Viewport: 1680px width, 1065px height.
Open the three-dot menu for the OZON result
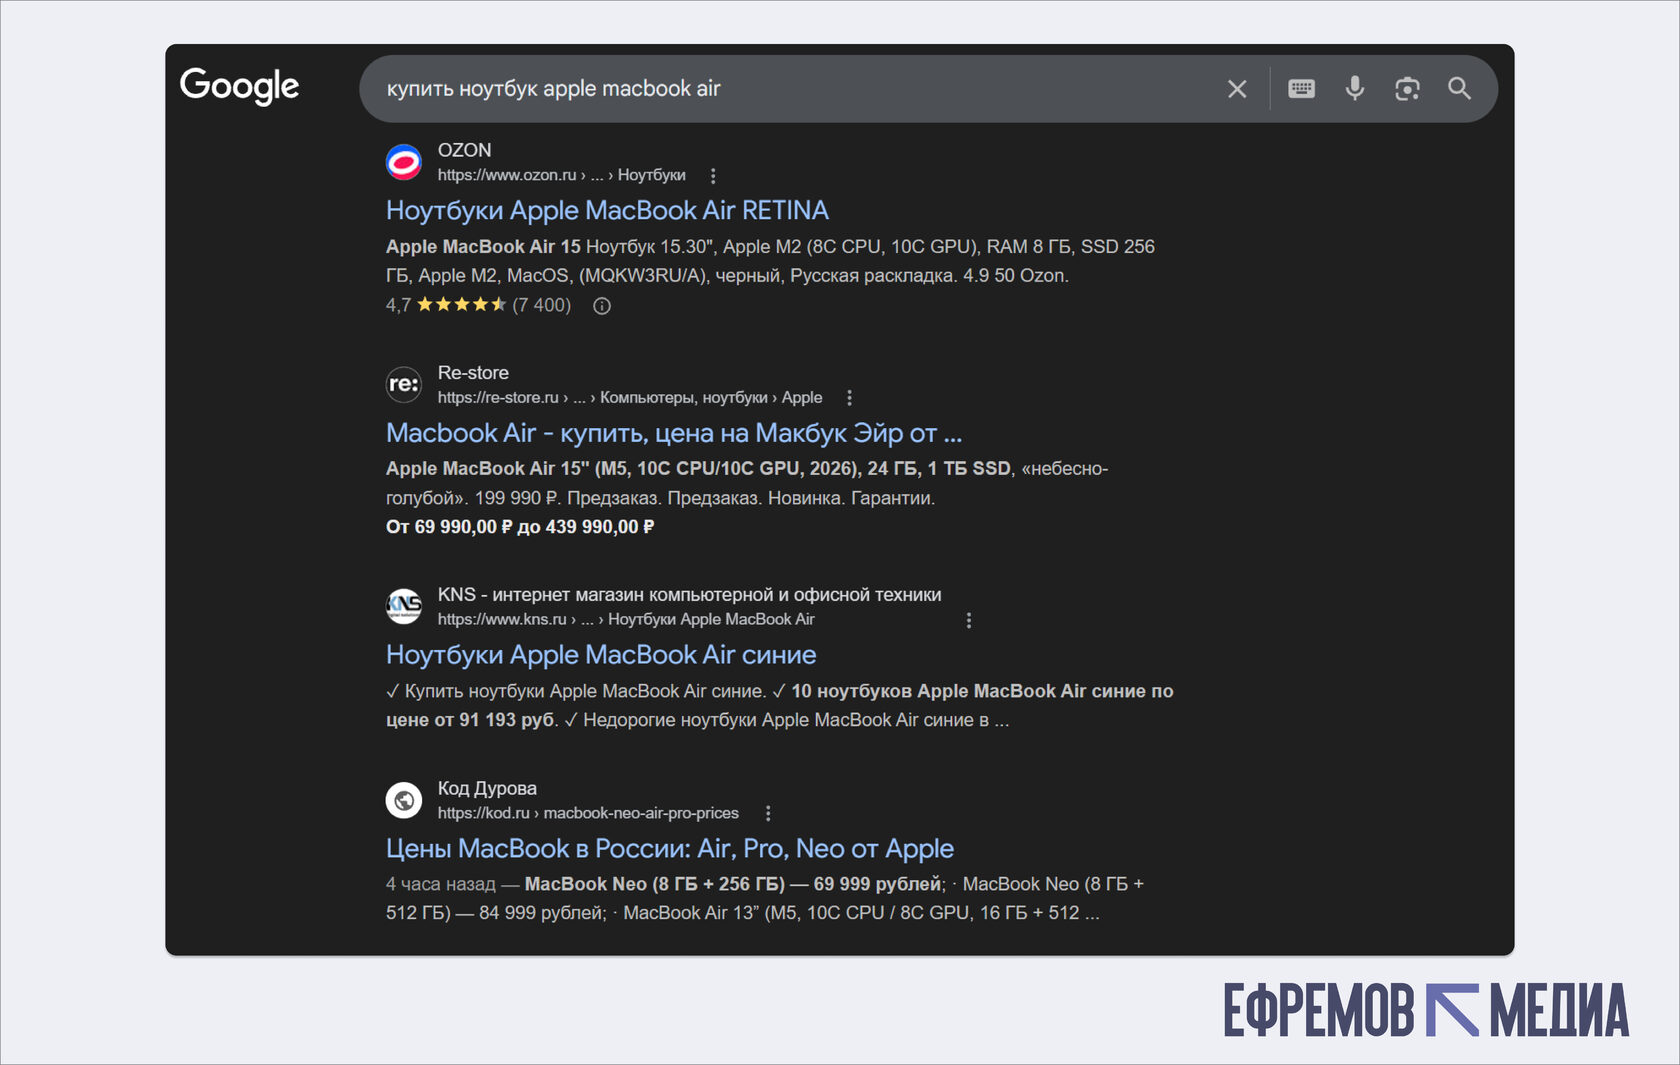(x=713, y=176)
